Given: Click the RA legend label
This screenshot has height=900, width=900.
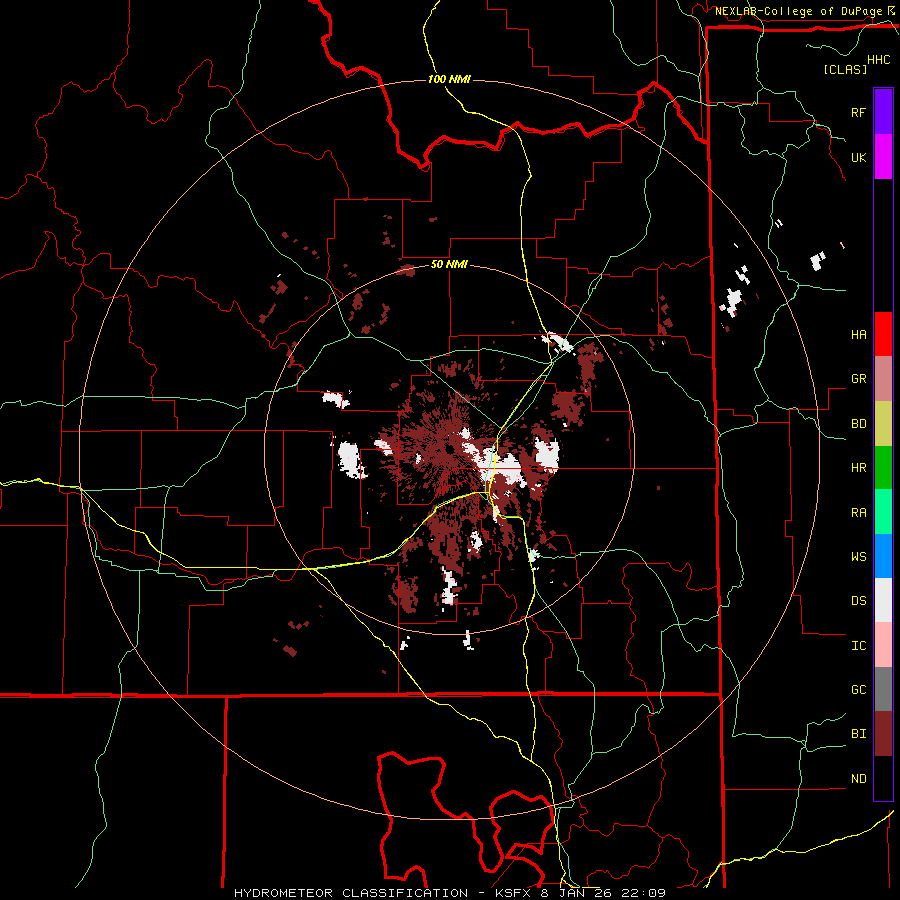Looking at the screenshot, I should tap(858, 513).
